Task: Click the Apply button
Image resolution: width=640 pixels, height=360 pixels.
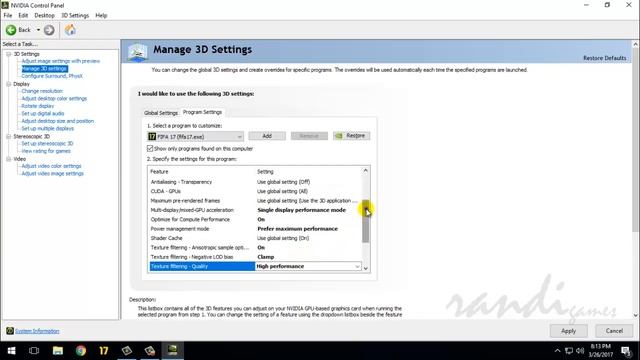Action: (569, 331)
